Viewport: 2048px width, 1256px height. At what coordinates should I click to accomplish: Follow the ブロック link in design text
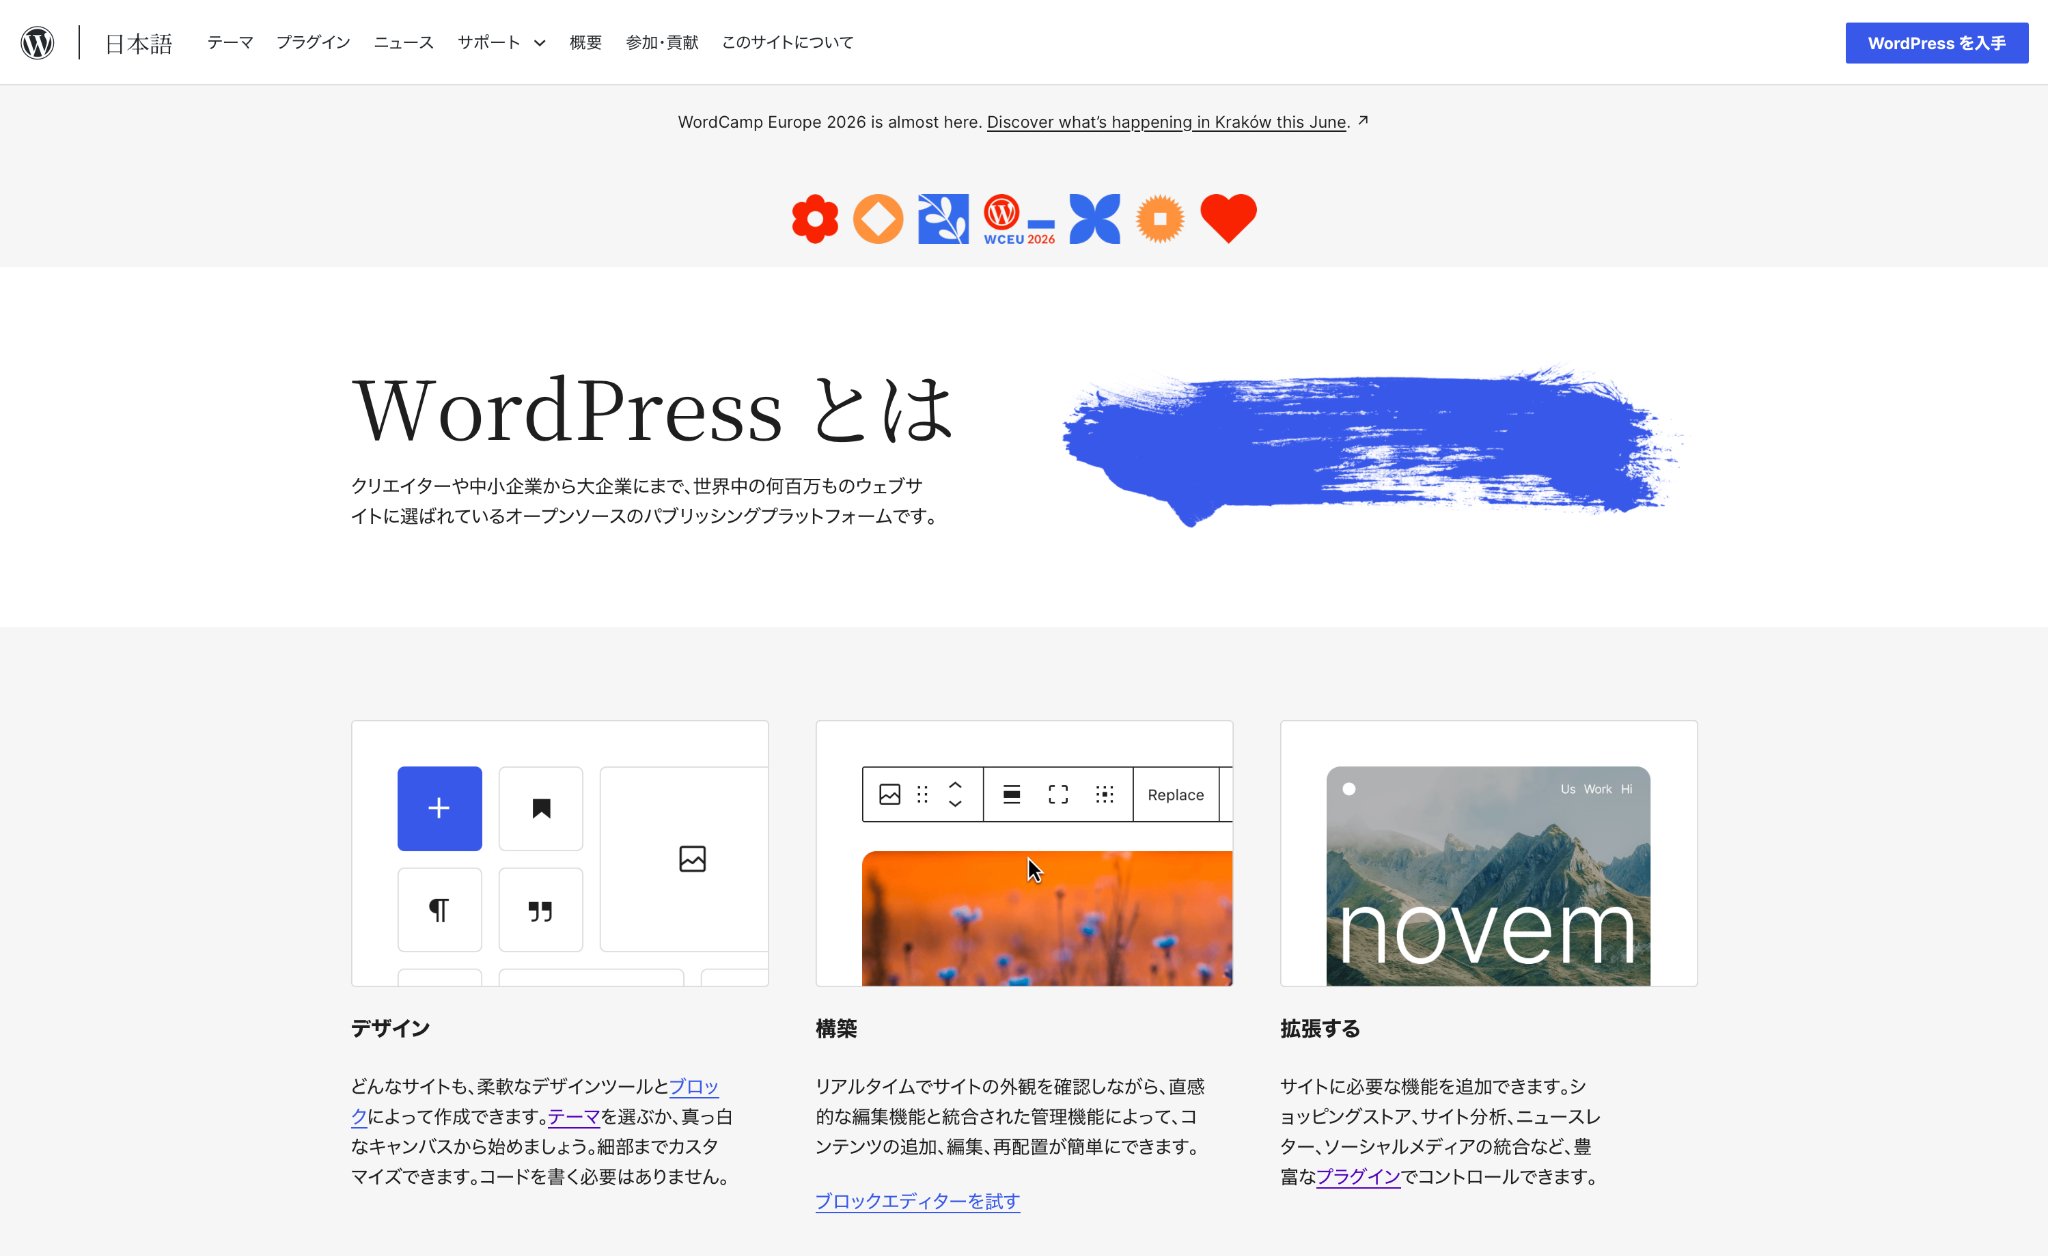(x=693, y=1086)
